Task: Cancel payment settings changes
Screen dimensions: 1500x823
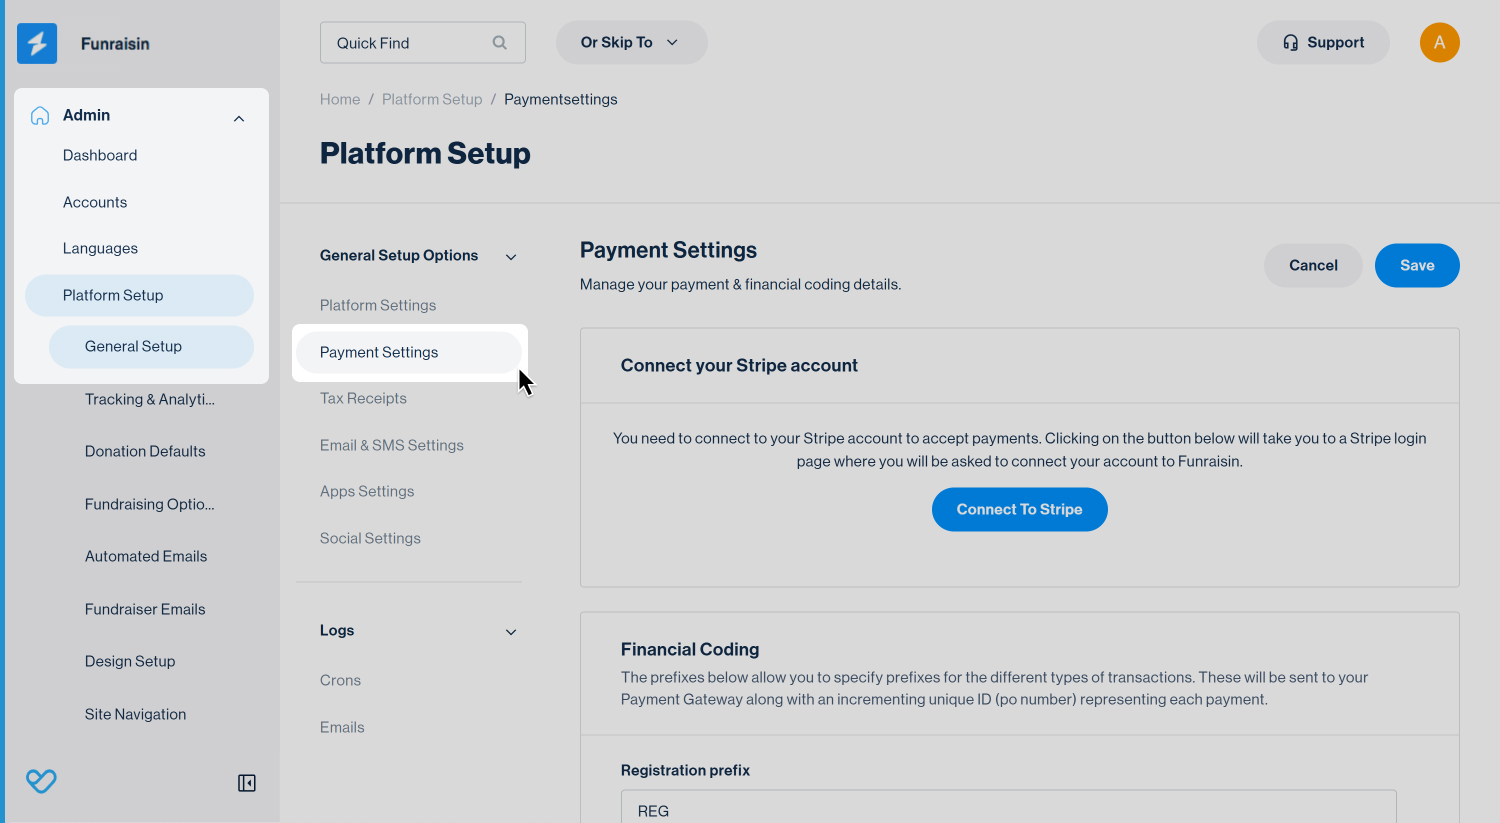Action: [x=1313, y=265]
